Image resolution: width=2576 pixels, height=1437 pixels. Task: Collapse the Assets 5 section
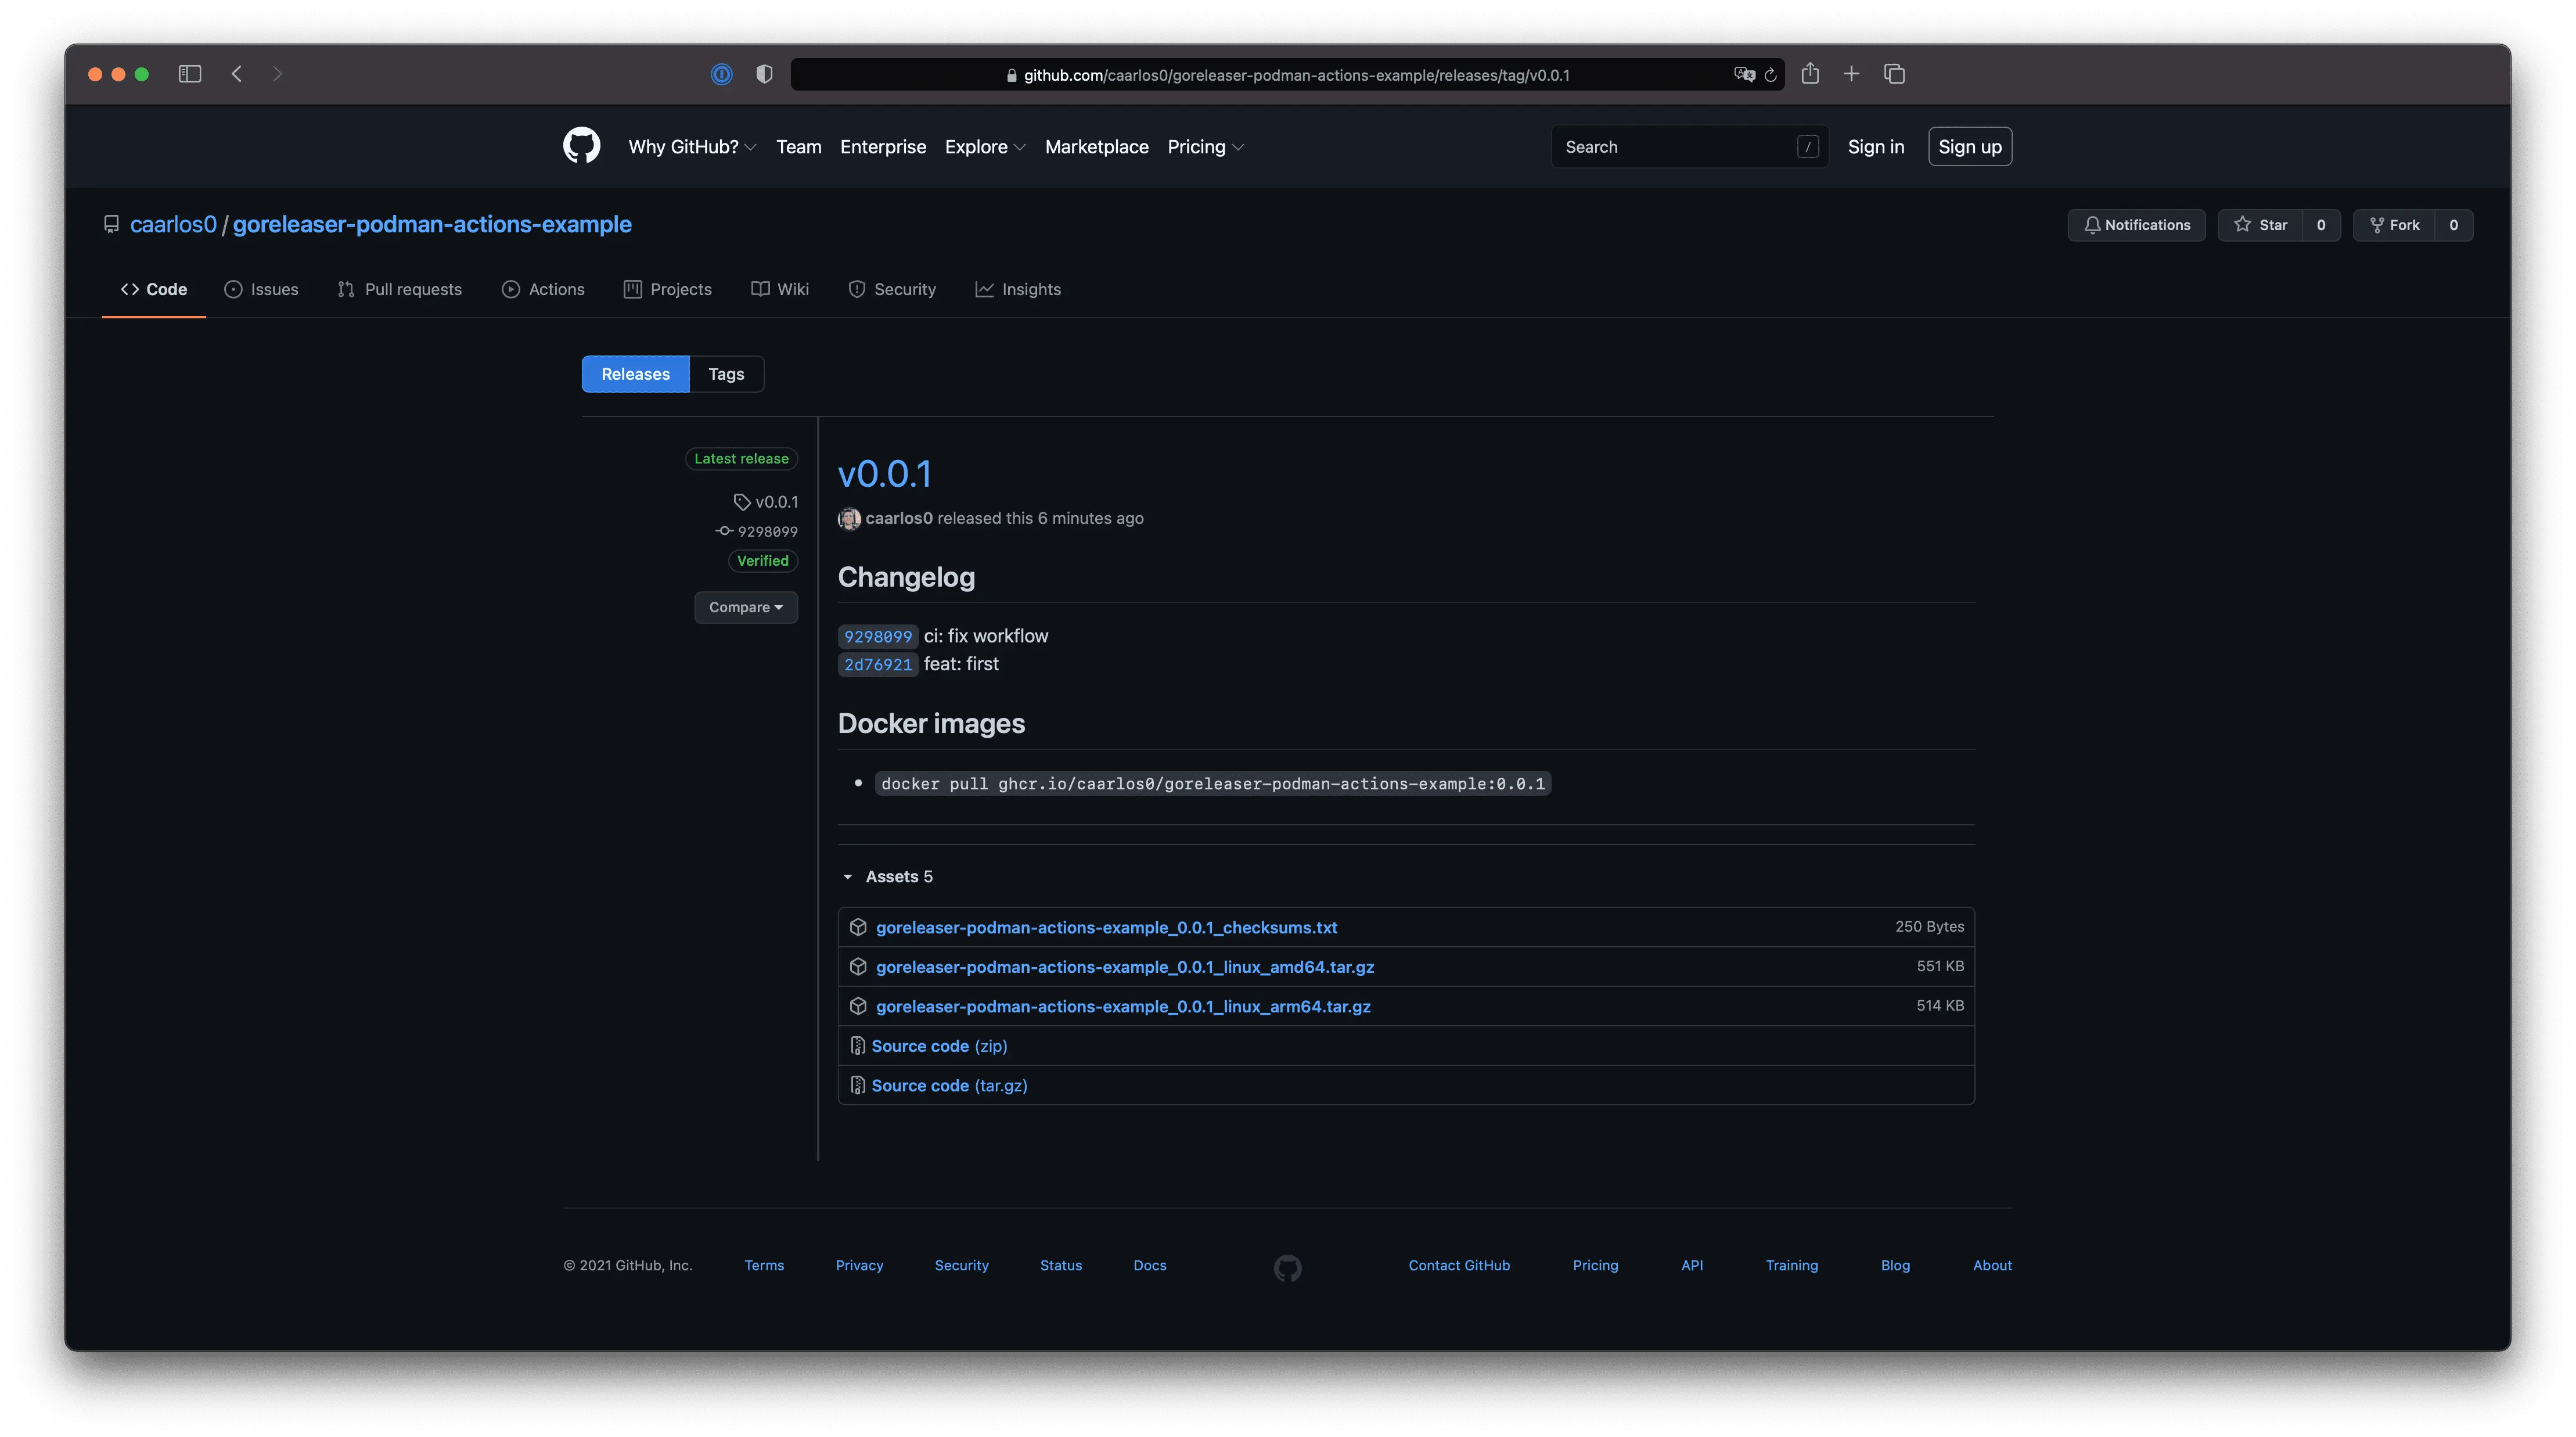(888, 876)
